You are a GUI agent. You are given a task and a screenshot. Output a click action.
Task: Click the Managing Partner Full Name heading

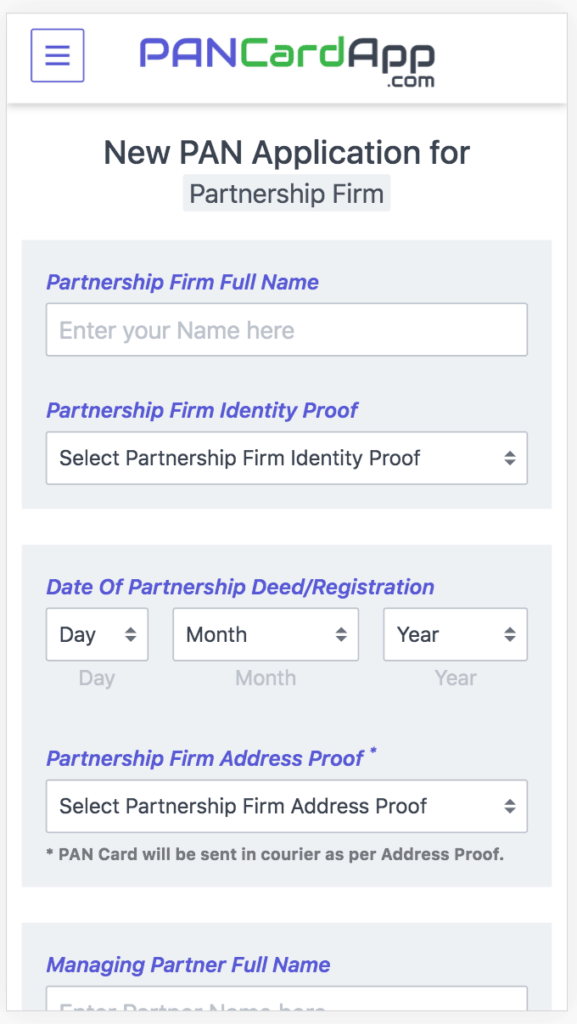(187, 965)
